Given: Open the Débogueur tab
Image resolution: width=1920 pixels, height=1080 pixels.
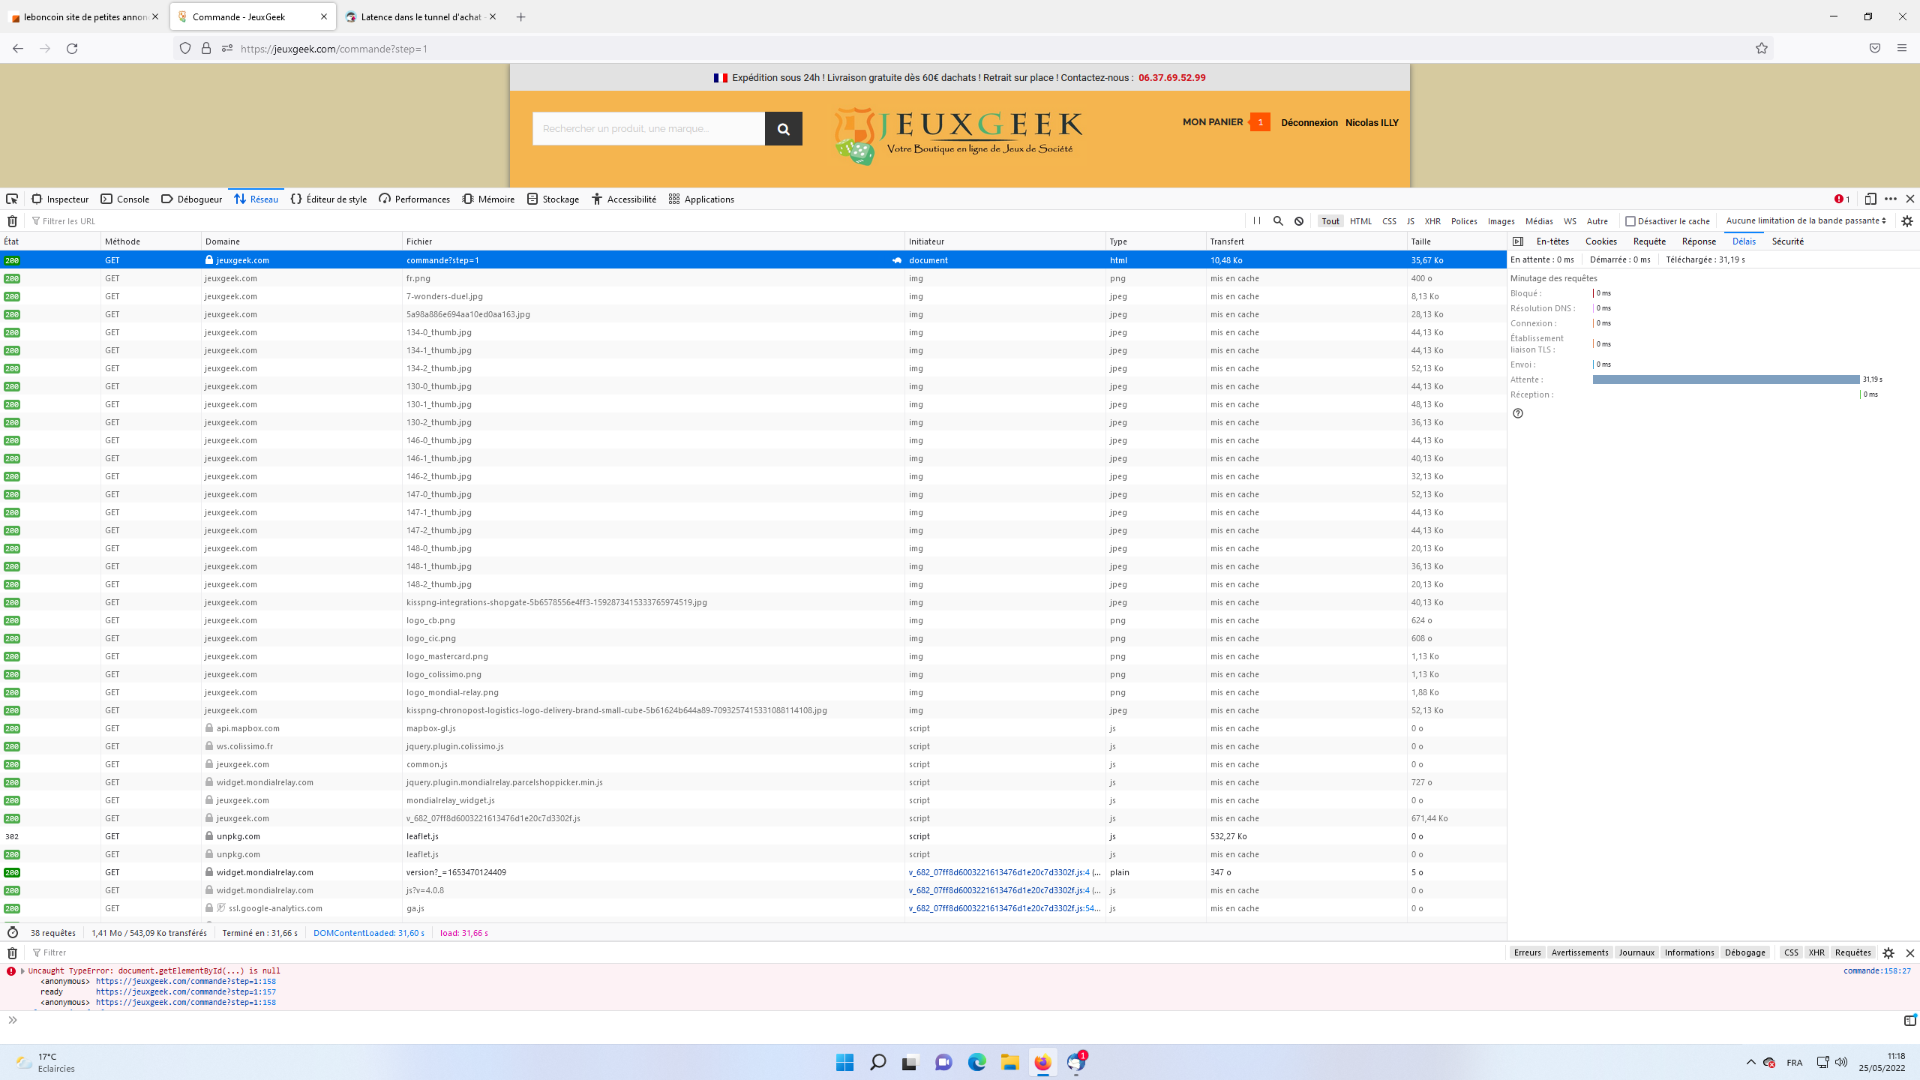Looking at the screenshot, I should coord(192,199).
